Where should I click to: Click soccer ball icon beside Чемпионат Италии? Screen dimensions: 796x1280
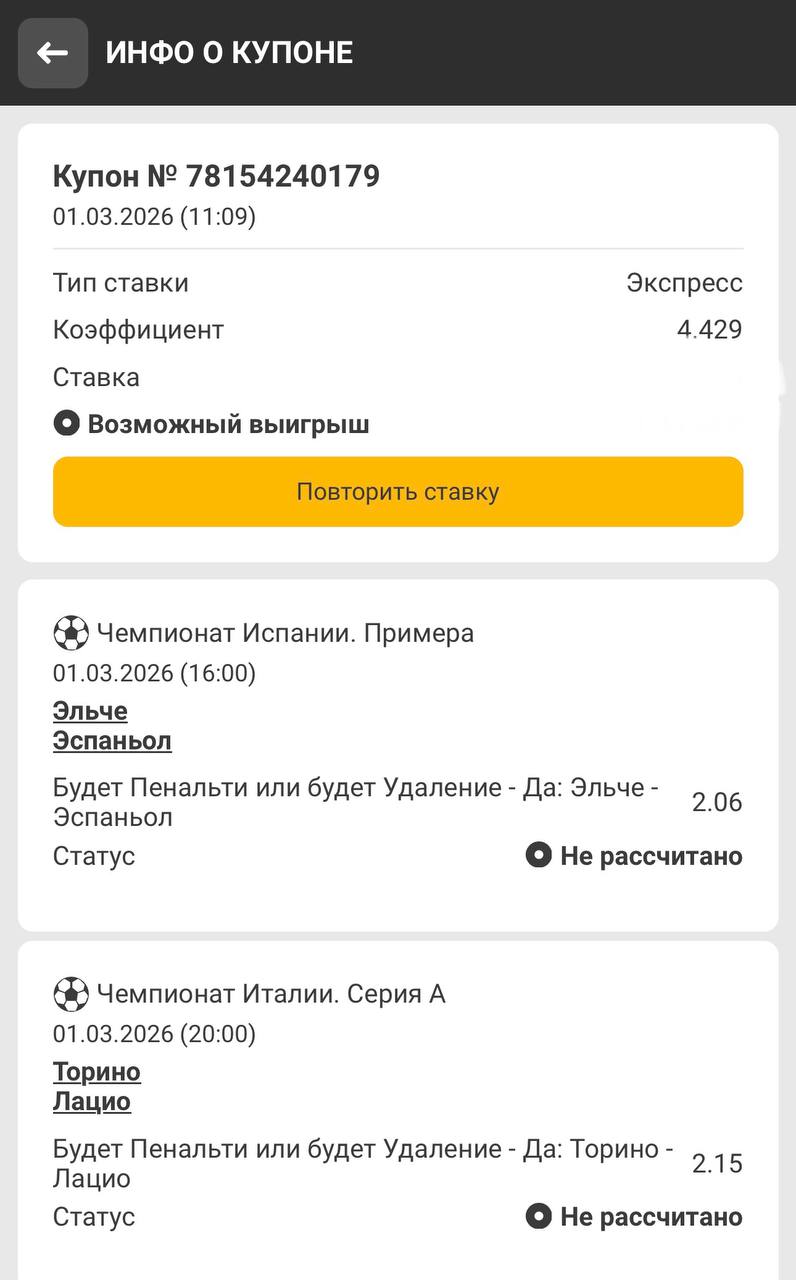point(71,994)
